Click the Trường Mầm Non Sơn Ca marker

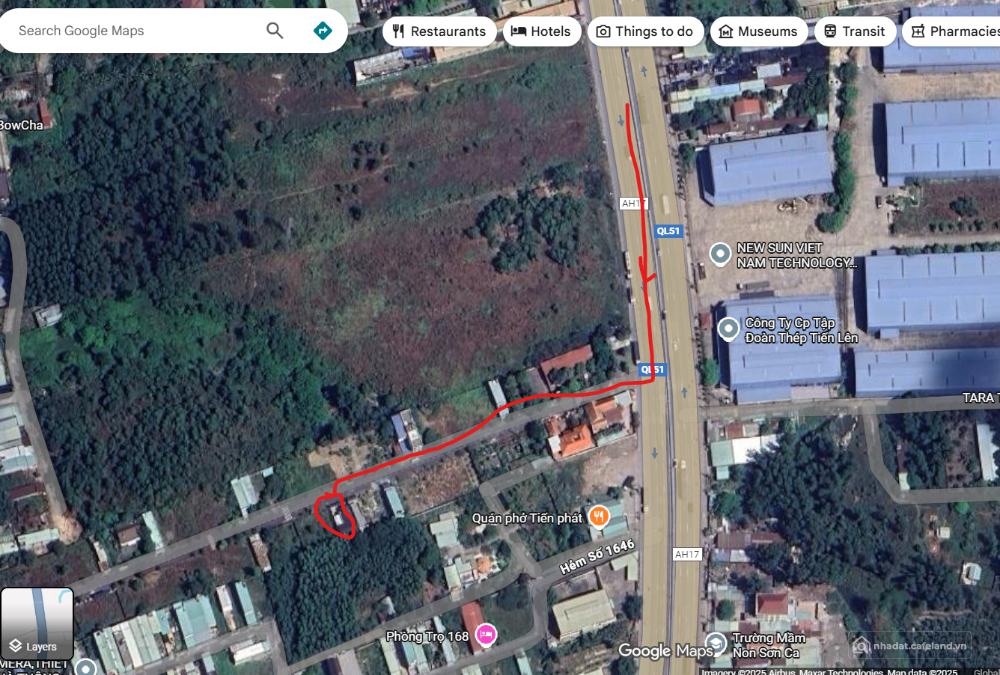coord(716,642)
